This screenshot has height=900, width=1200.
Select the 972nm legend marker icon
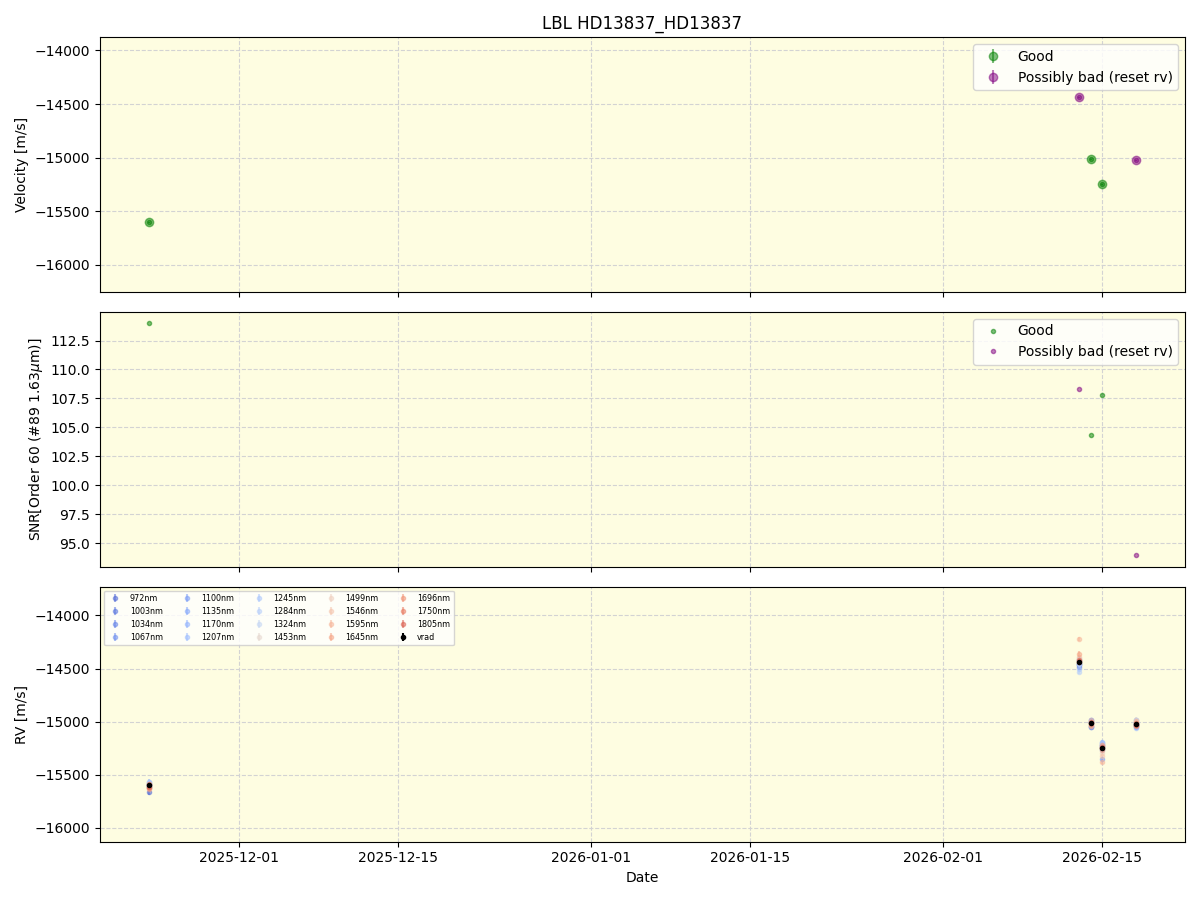pos(114,597)
